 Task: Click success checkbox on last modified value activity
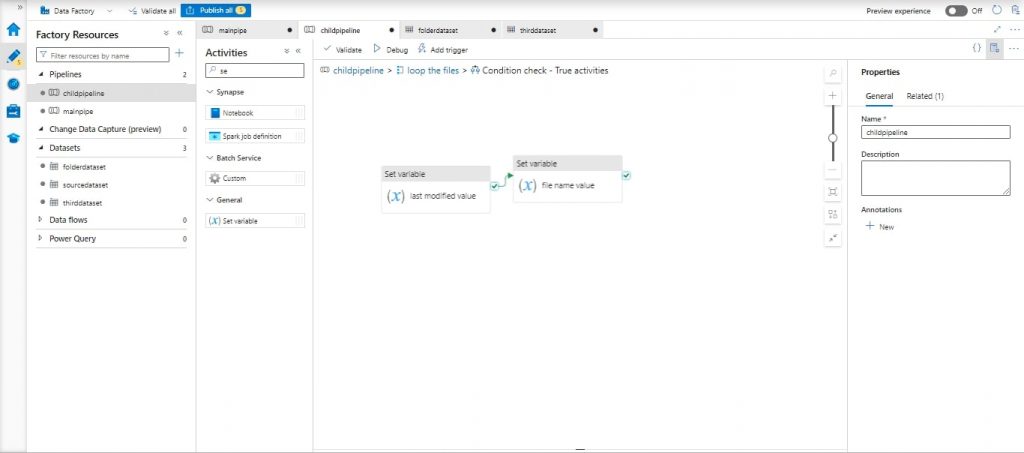[495, 185]
